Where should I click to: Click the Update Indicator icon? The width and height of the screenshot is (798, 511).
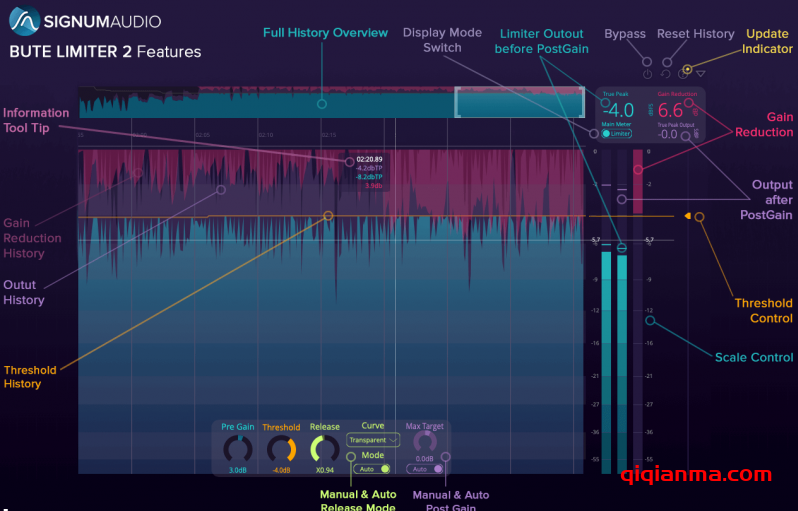[684, 72]
